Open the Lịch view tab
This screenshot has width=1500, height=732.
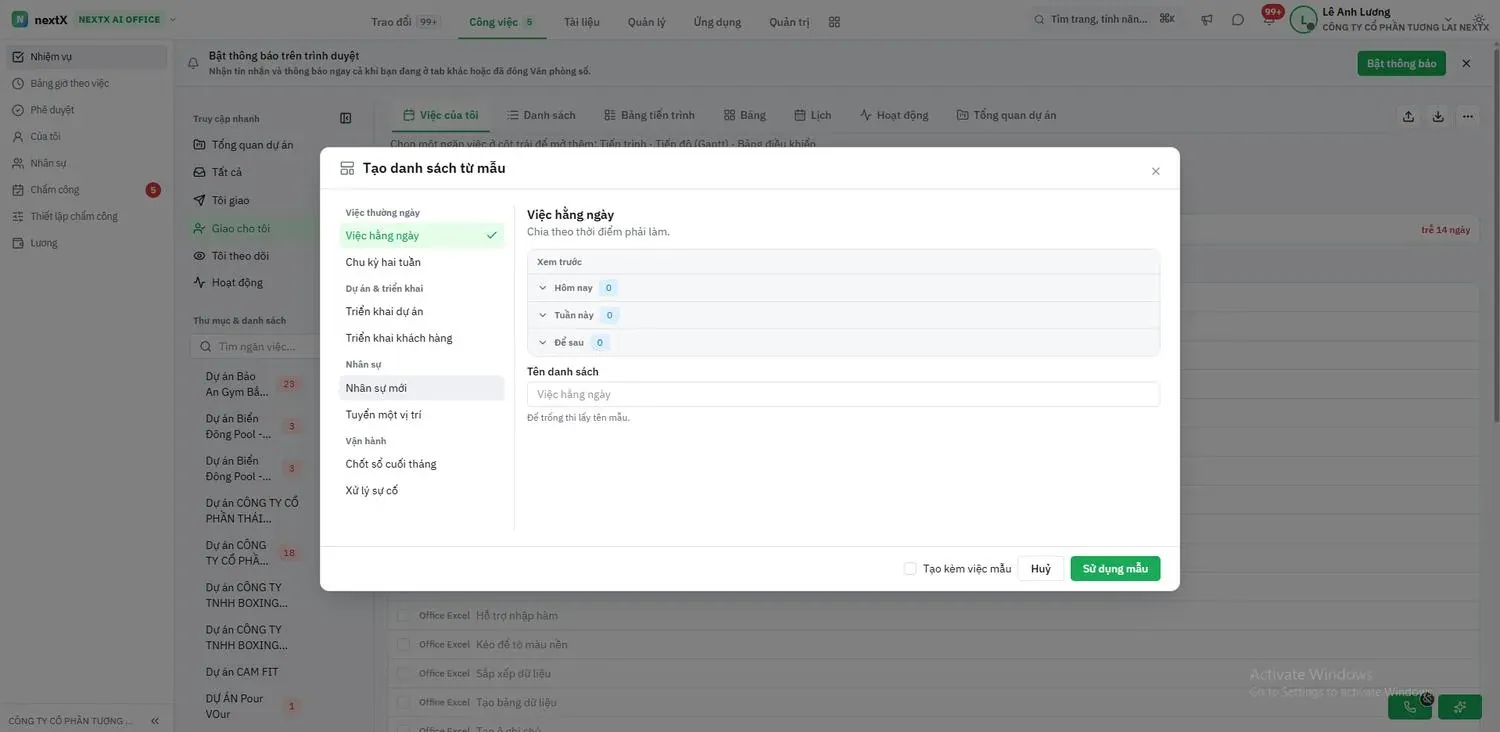[x=812, y=115]
